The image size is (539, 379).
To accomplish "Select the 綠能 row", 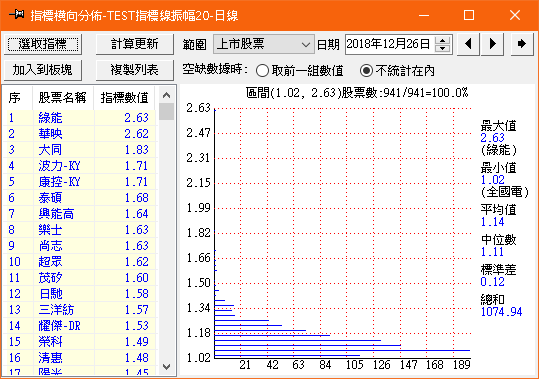I will (79, 118).
